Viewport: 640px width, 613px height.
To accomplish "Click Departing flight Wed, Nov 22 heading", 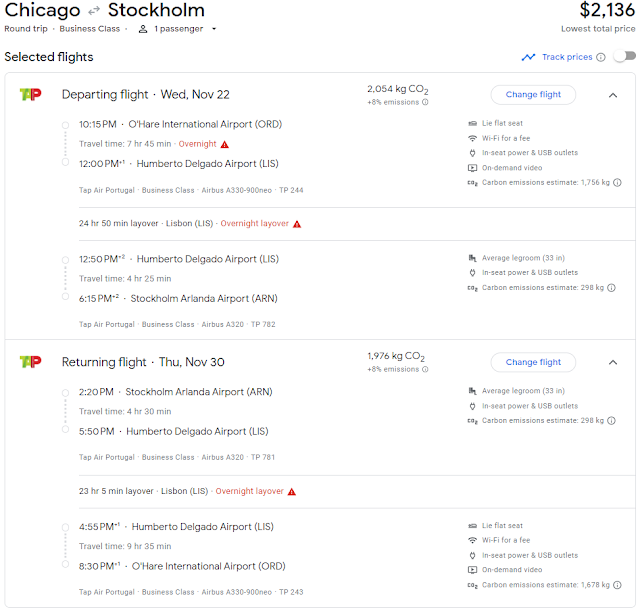I will click(146, 95).
